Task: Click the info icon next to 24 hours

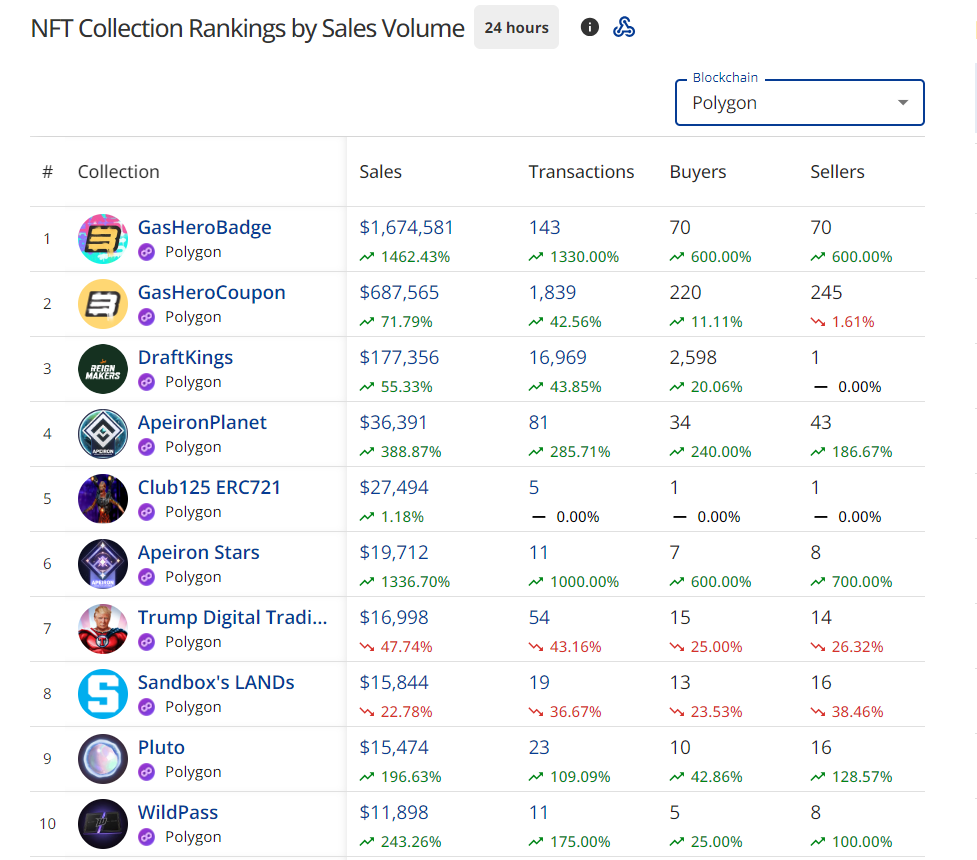Action: tap(589, 27)
